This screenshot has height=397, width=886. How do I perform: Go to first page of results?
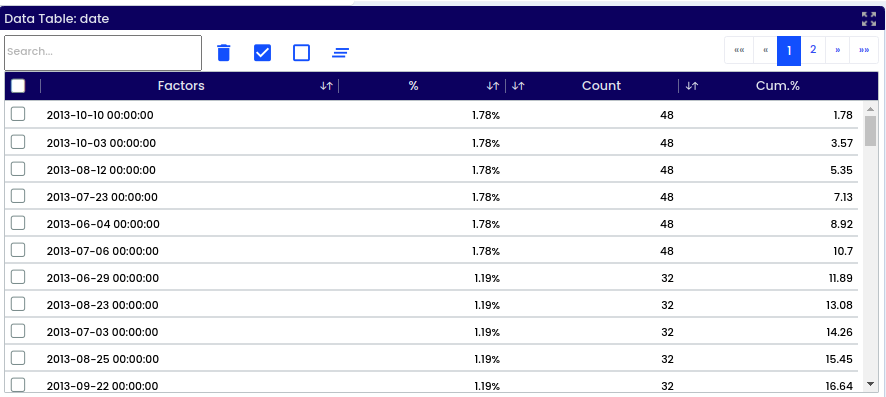[x=739, y=50]
